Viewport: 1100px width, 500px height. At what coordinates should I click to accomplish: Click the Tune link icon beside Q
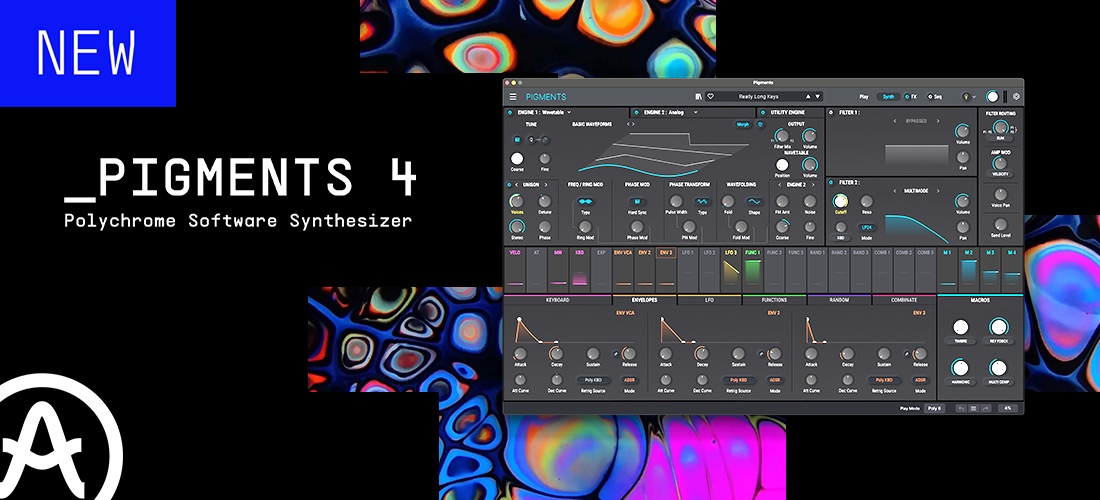pos(543,140)
